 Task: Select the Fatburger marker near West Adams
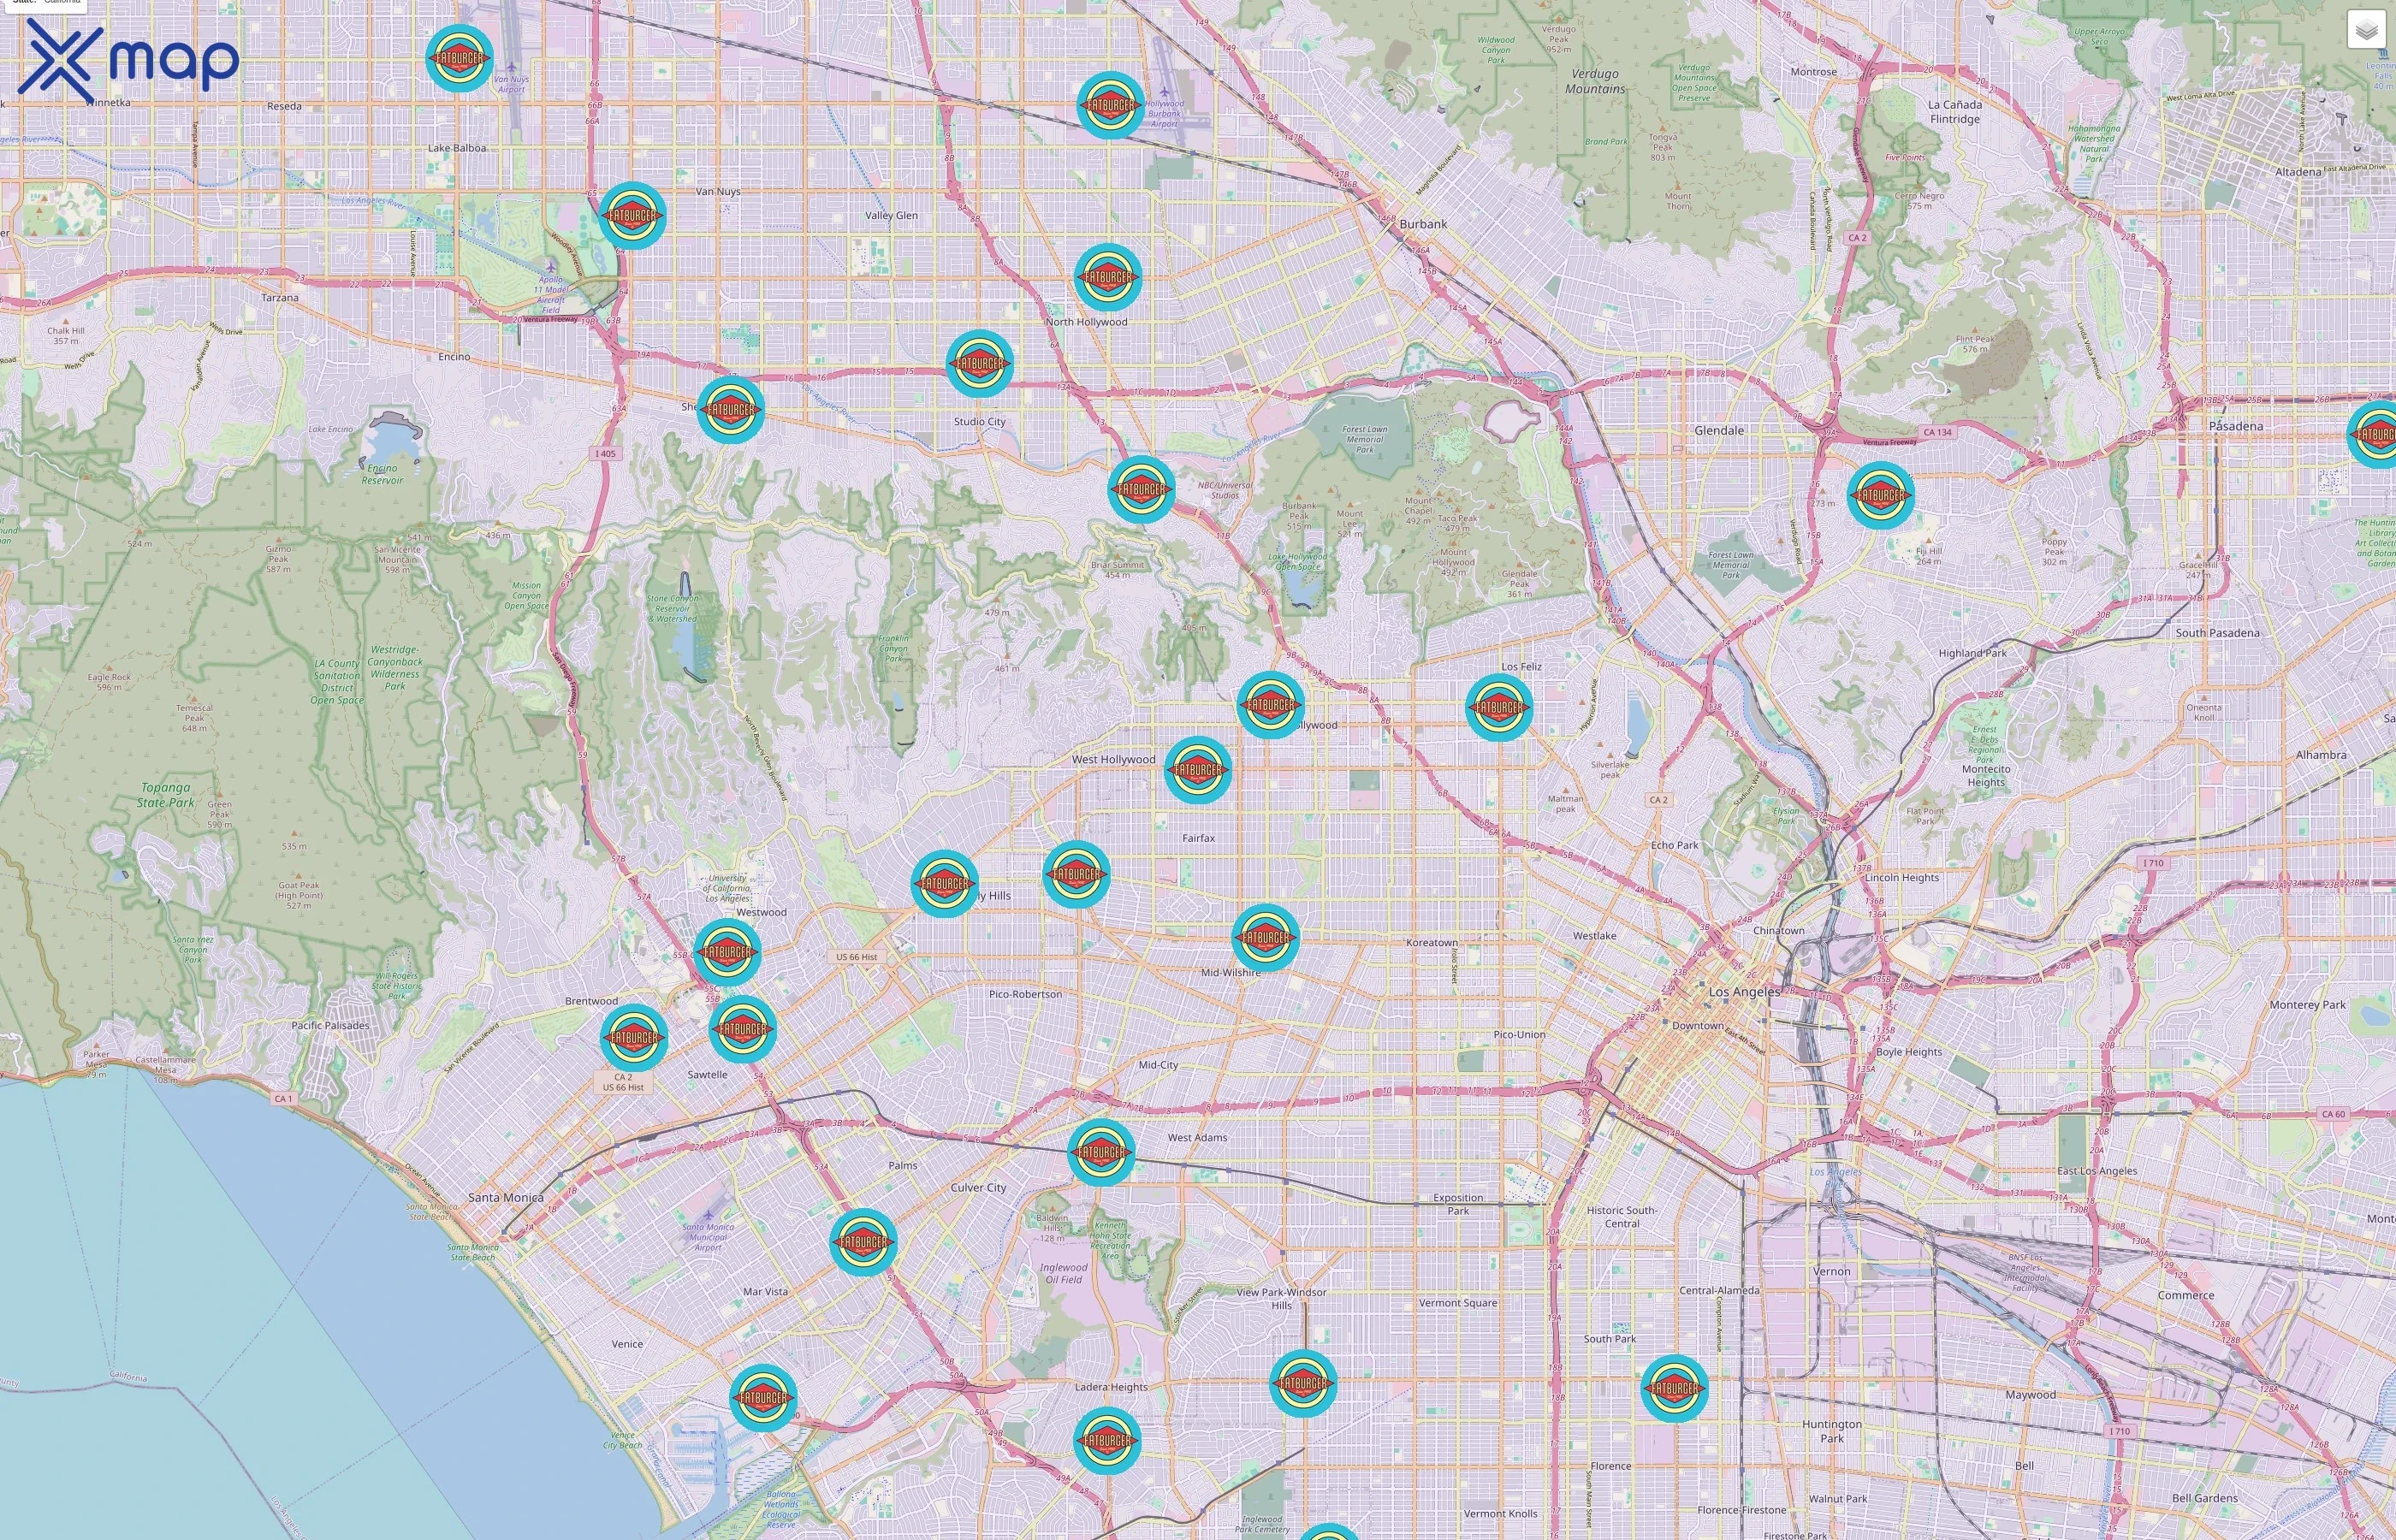tap(1103, 1150)
